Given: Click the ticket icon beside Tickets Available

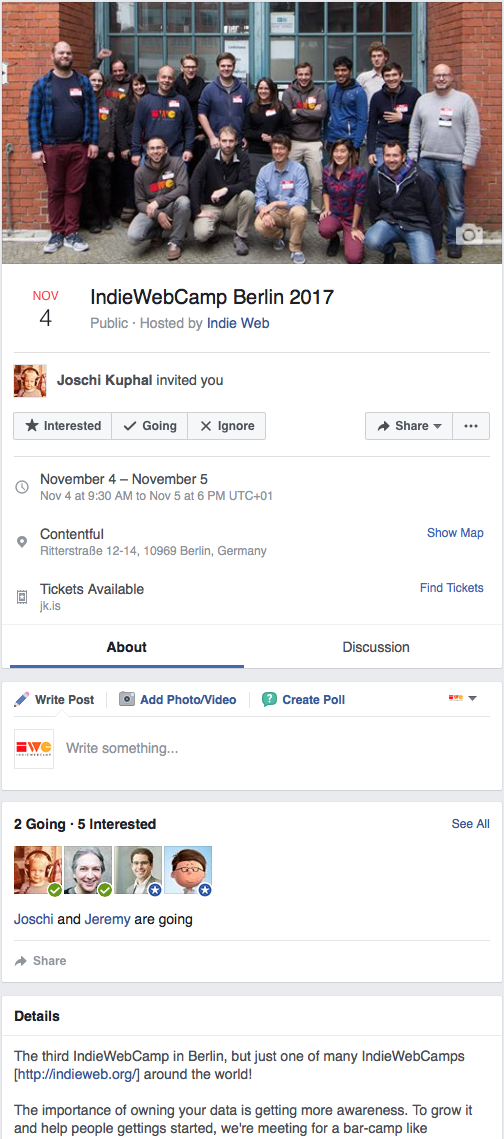Looking at the screenshot, I should click(x=23, y=597).
